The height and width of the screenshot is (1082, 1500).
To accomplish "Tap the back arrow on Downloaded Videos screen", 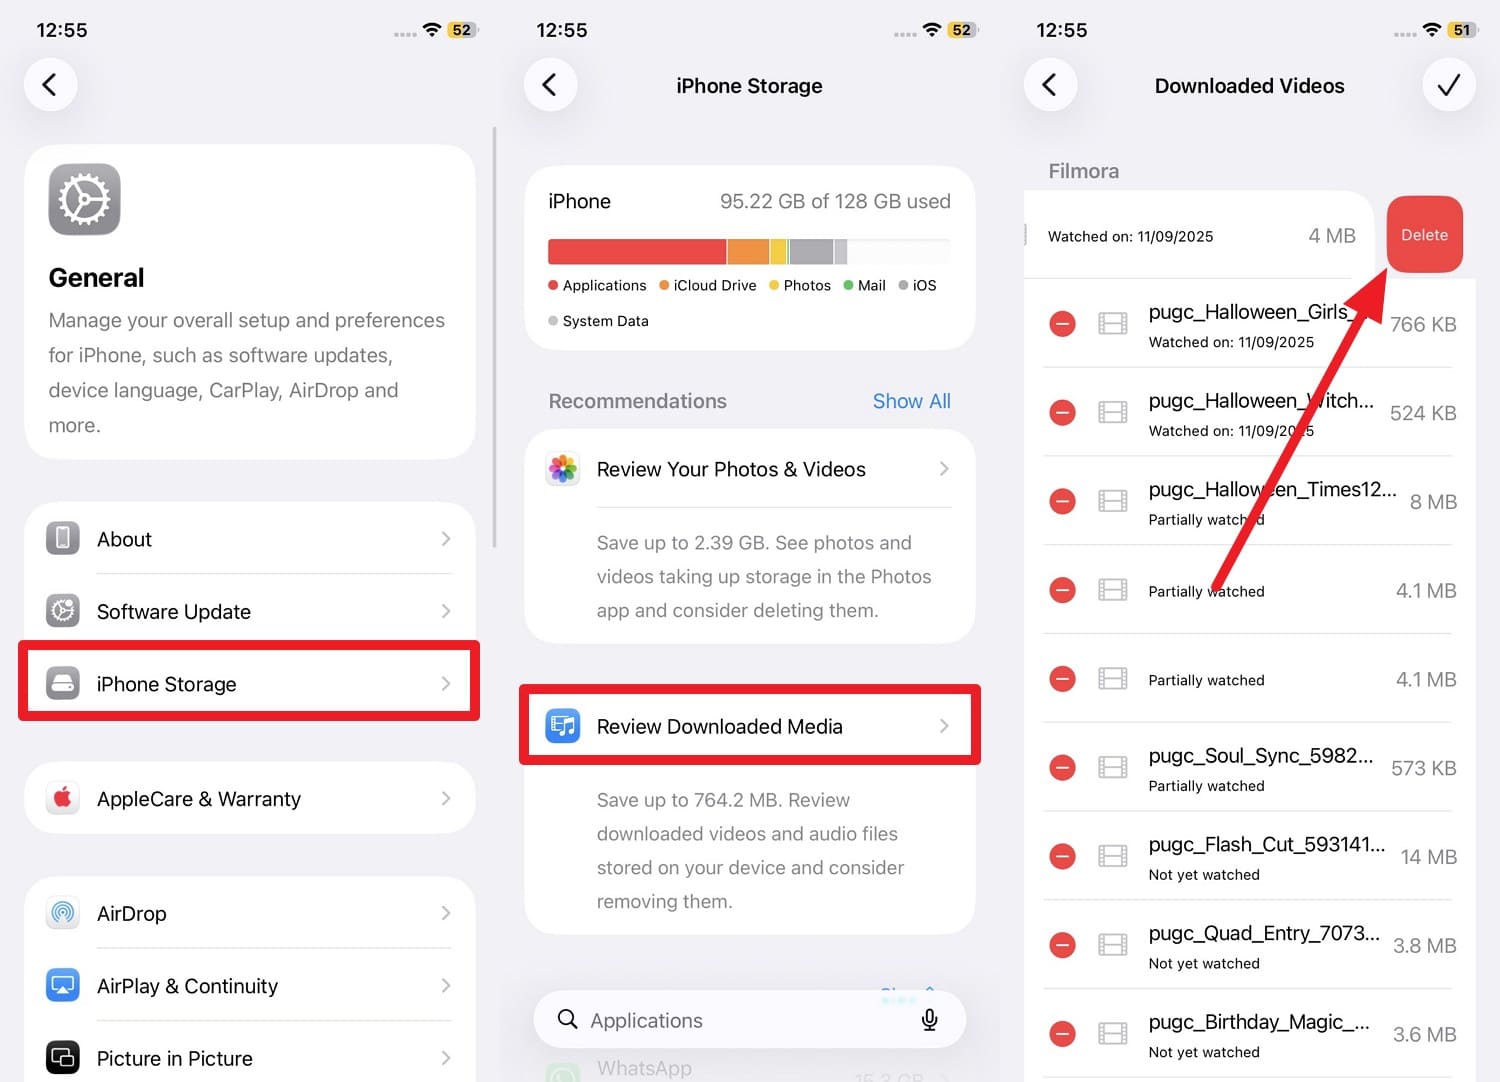I will [x=1050, y=85].
